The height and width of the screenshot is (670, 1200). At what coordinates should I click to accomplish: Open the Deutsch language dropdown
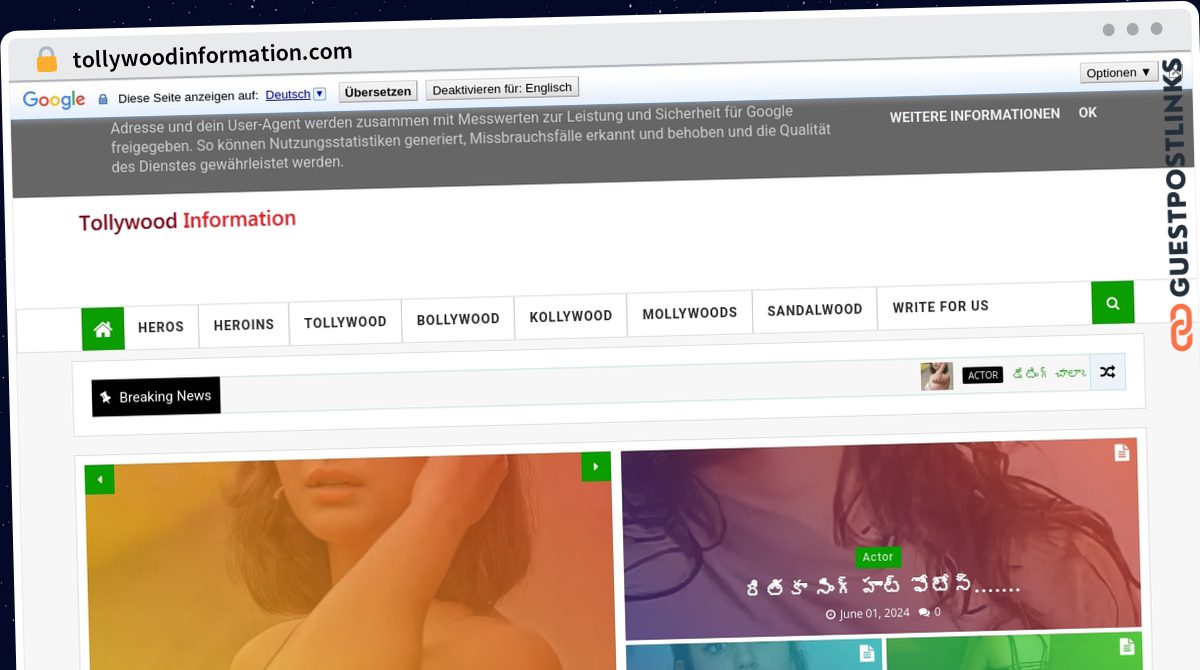click(295, 94)
